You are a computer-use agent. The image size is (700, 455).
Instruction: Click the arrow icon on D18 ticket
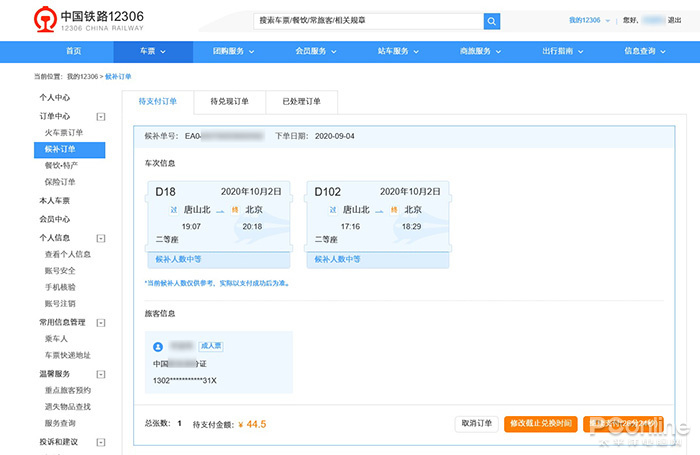pos(220,211)
